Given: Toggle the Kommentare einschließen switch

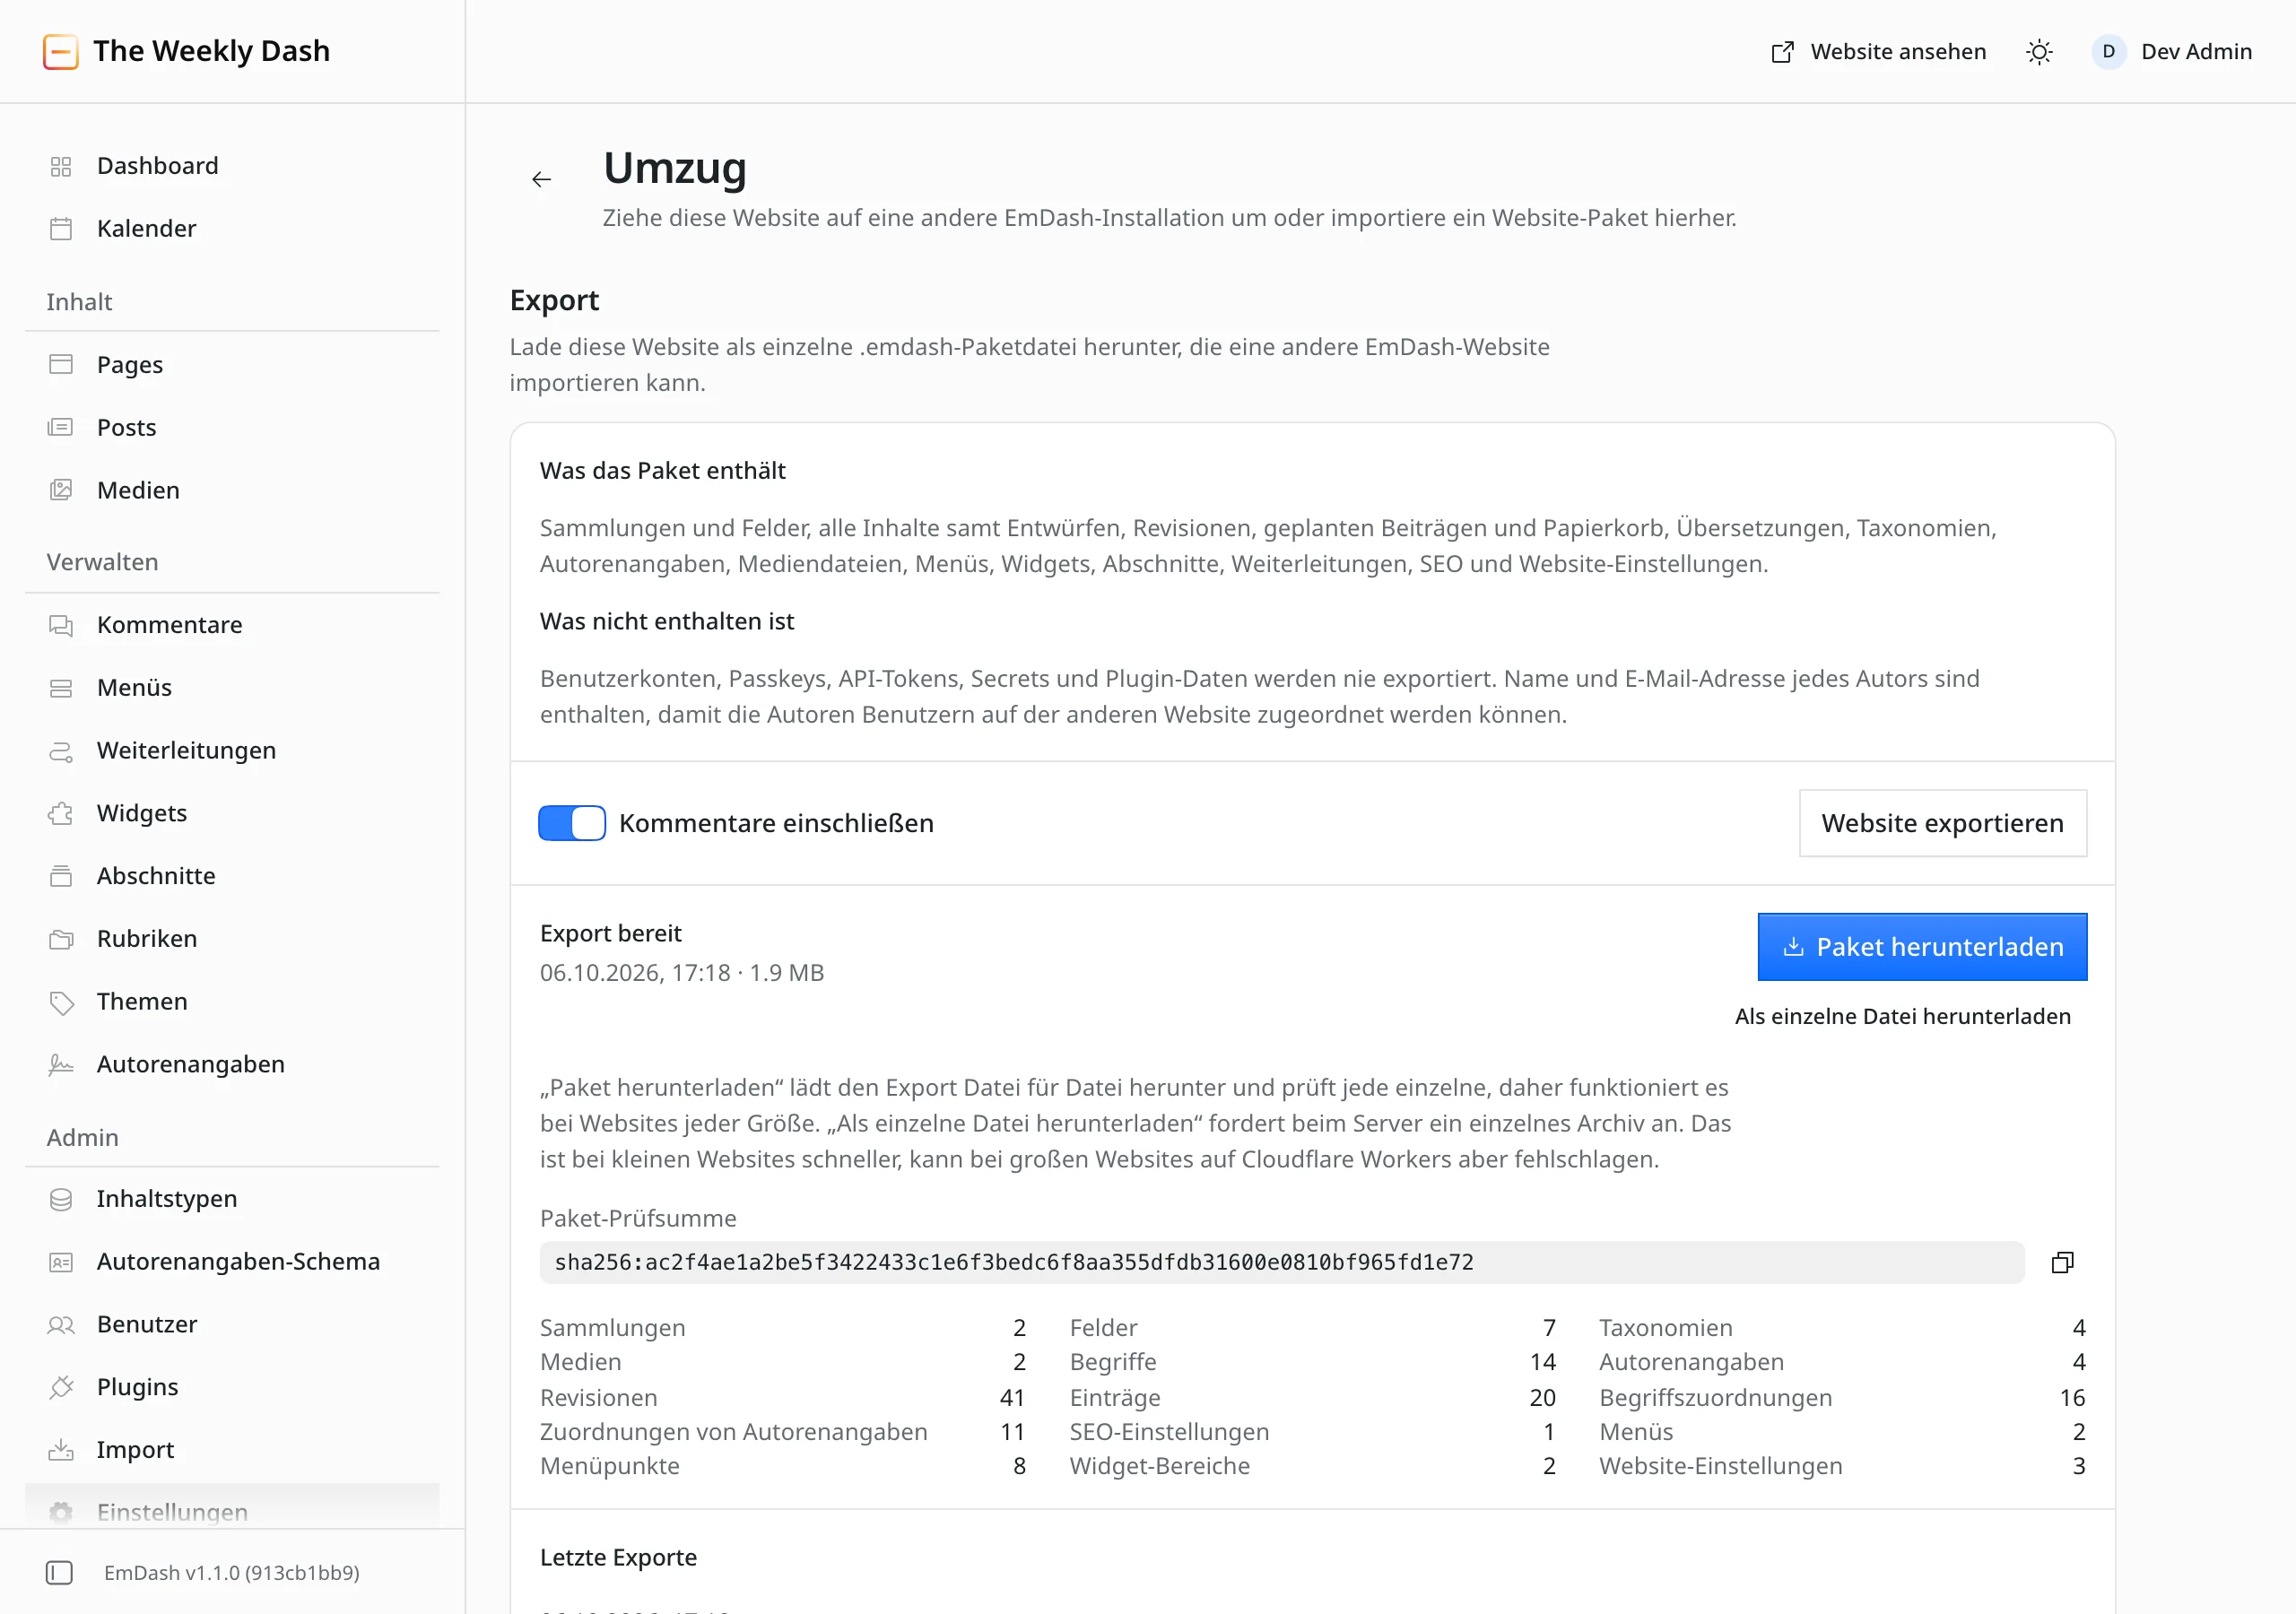Looking at the screenshot, I should tap(572, 823).
